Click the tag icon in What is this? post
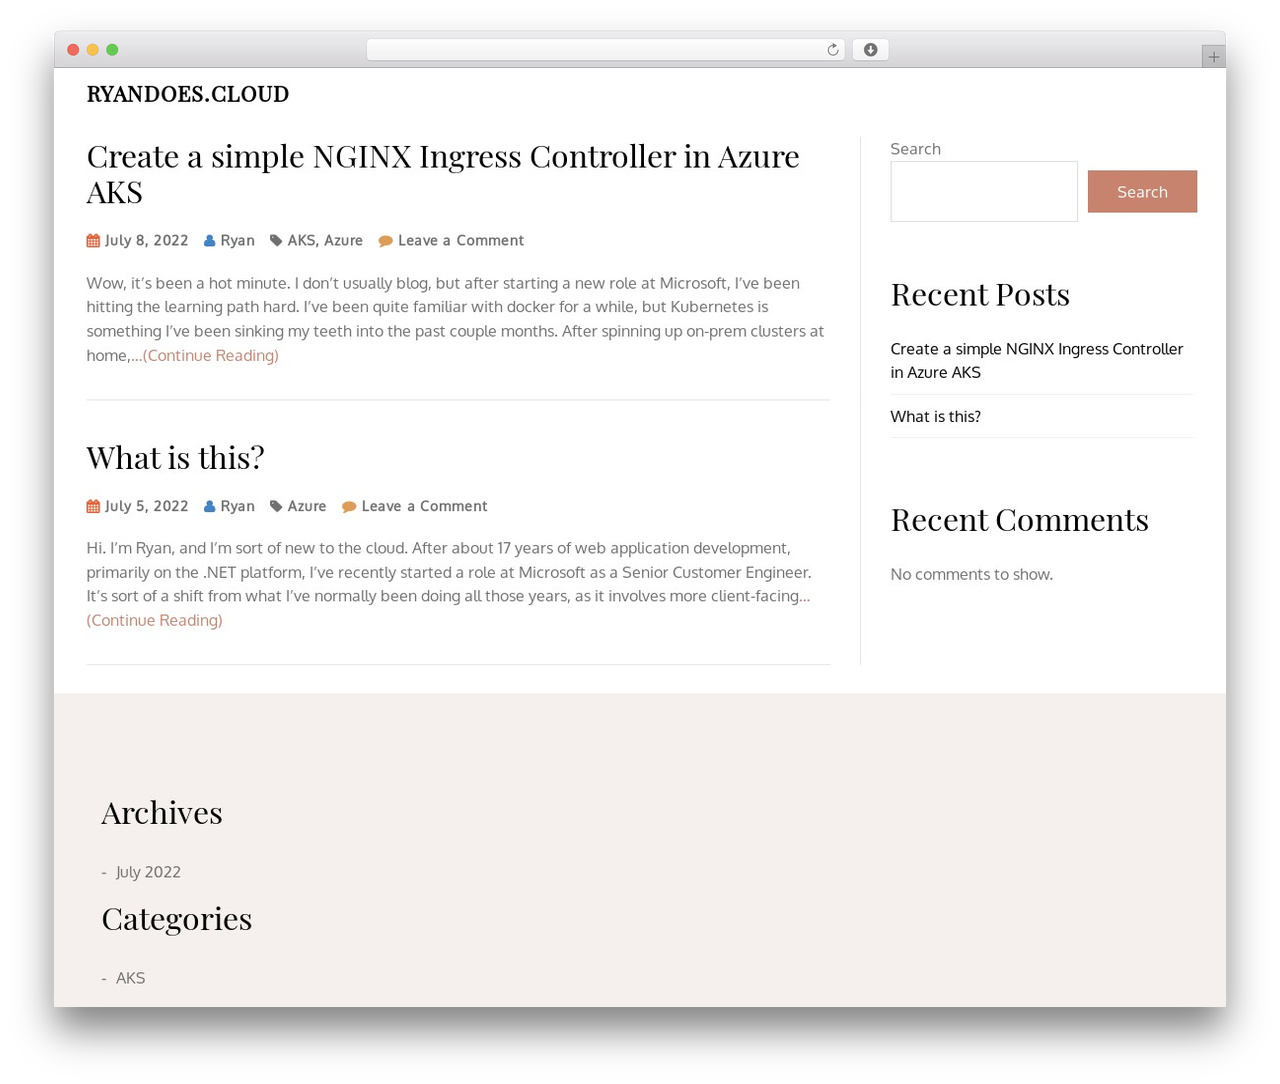 [276, 506]
